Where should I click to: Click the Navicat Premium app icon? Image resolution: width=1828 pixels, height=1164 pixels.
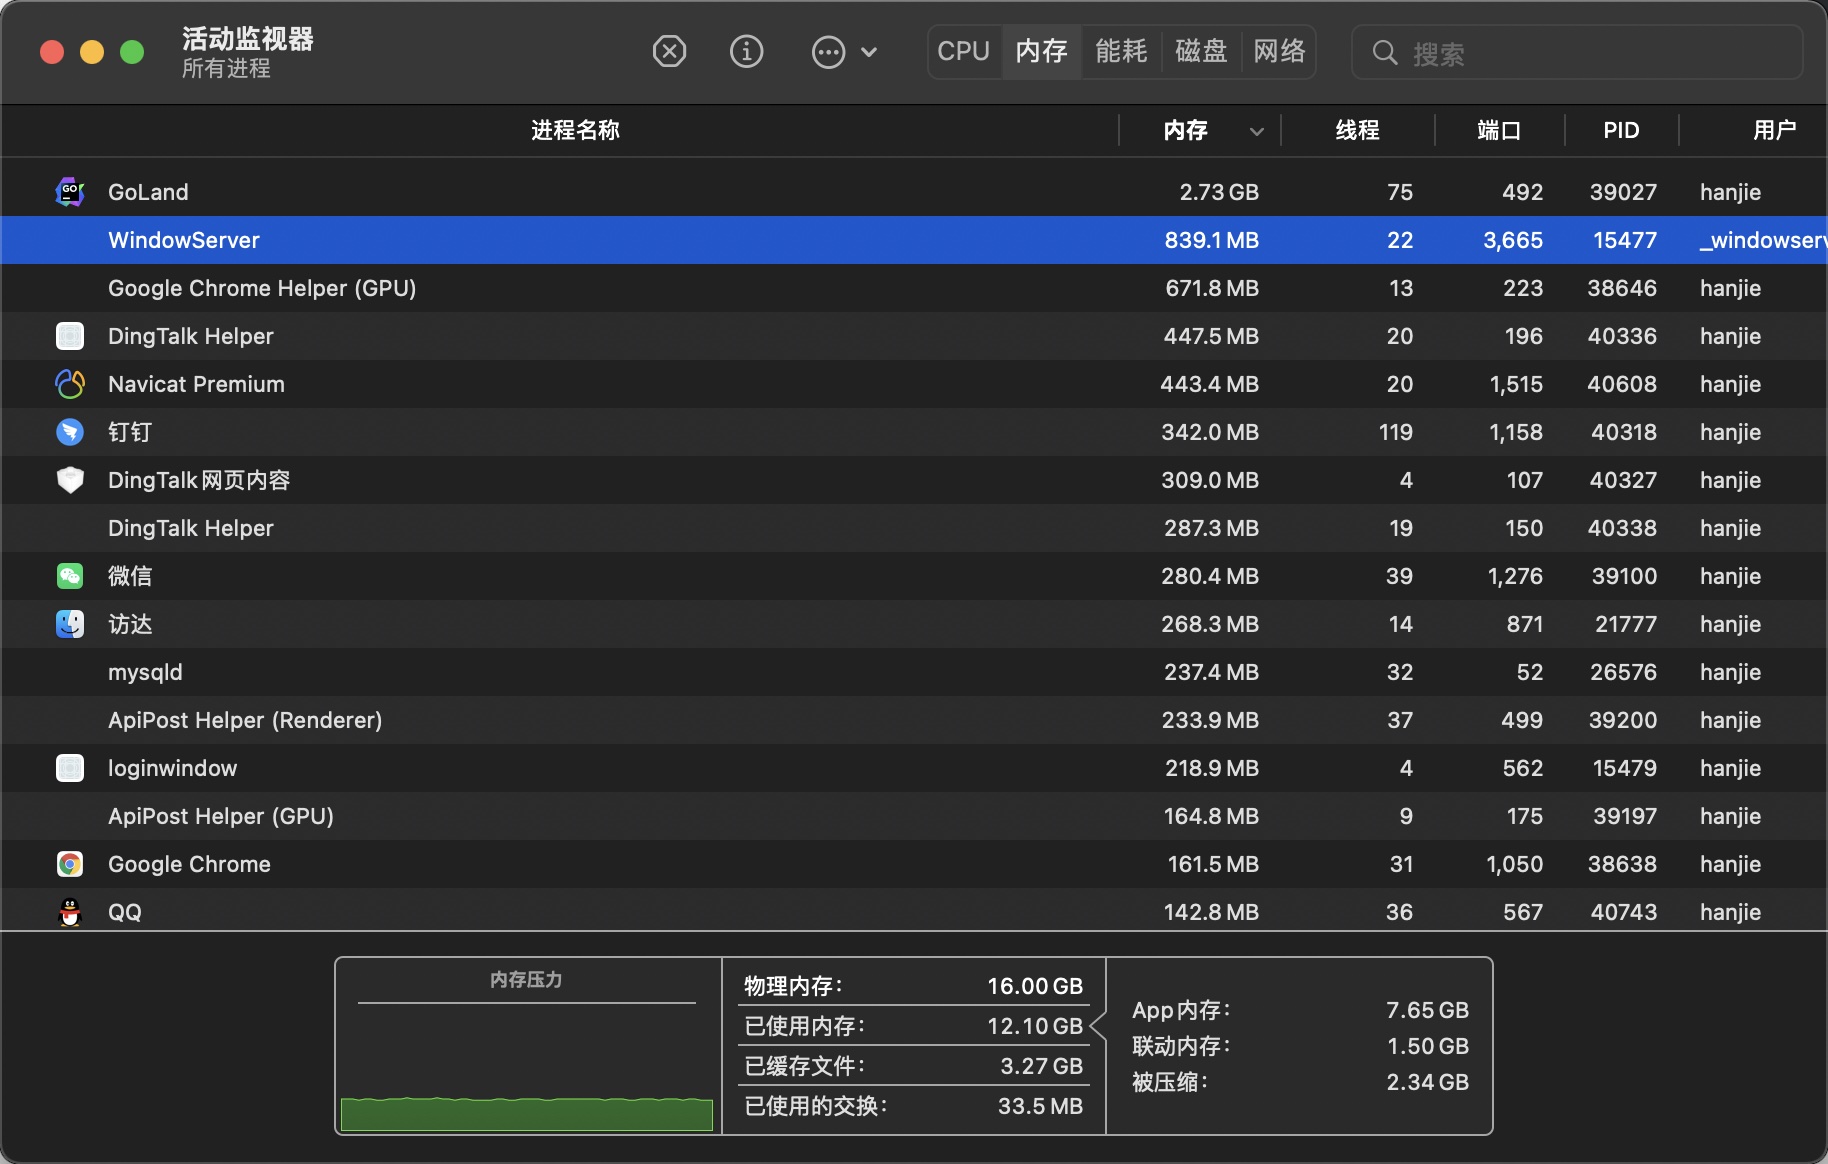coord(70,384)
